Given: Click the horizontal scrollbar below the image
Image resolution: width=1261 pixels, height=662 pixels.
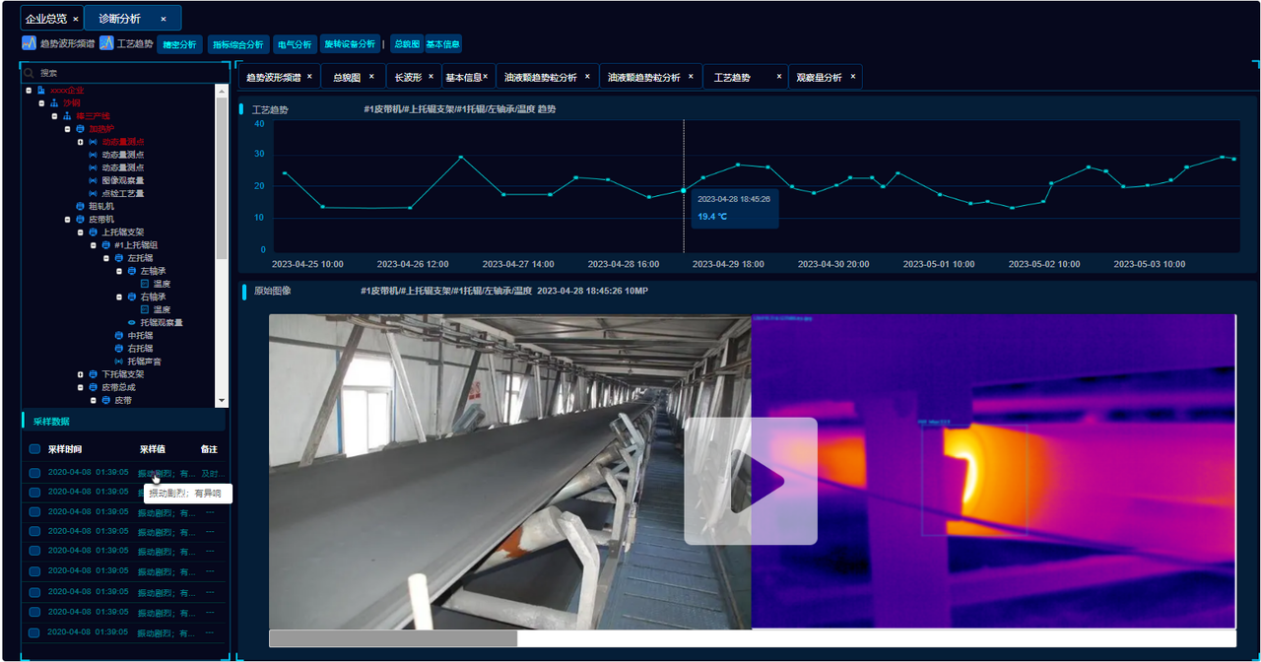Looking at the screenshot, I should [x=752, y=638].
